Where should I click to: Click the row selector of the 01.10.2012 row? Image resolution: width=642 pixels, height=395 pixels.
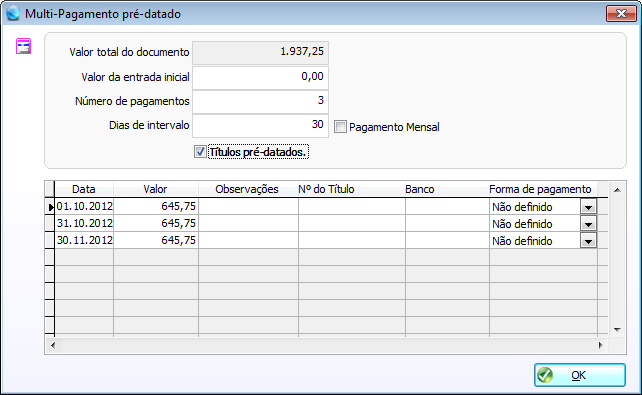(50, 207)
